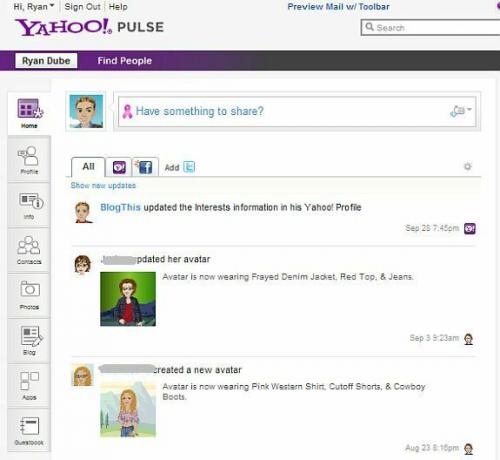The width and height of the screenshot is (500, 460).
Task: Click Preview Mail w/ Toolbar link
Action: (x=338, y=7)
